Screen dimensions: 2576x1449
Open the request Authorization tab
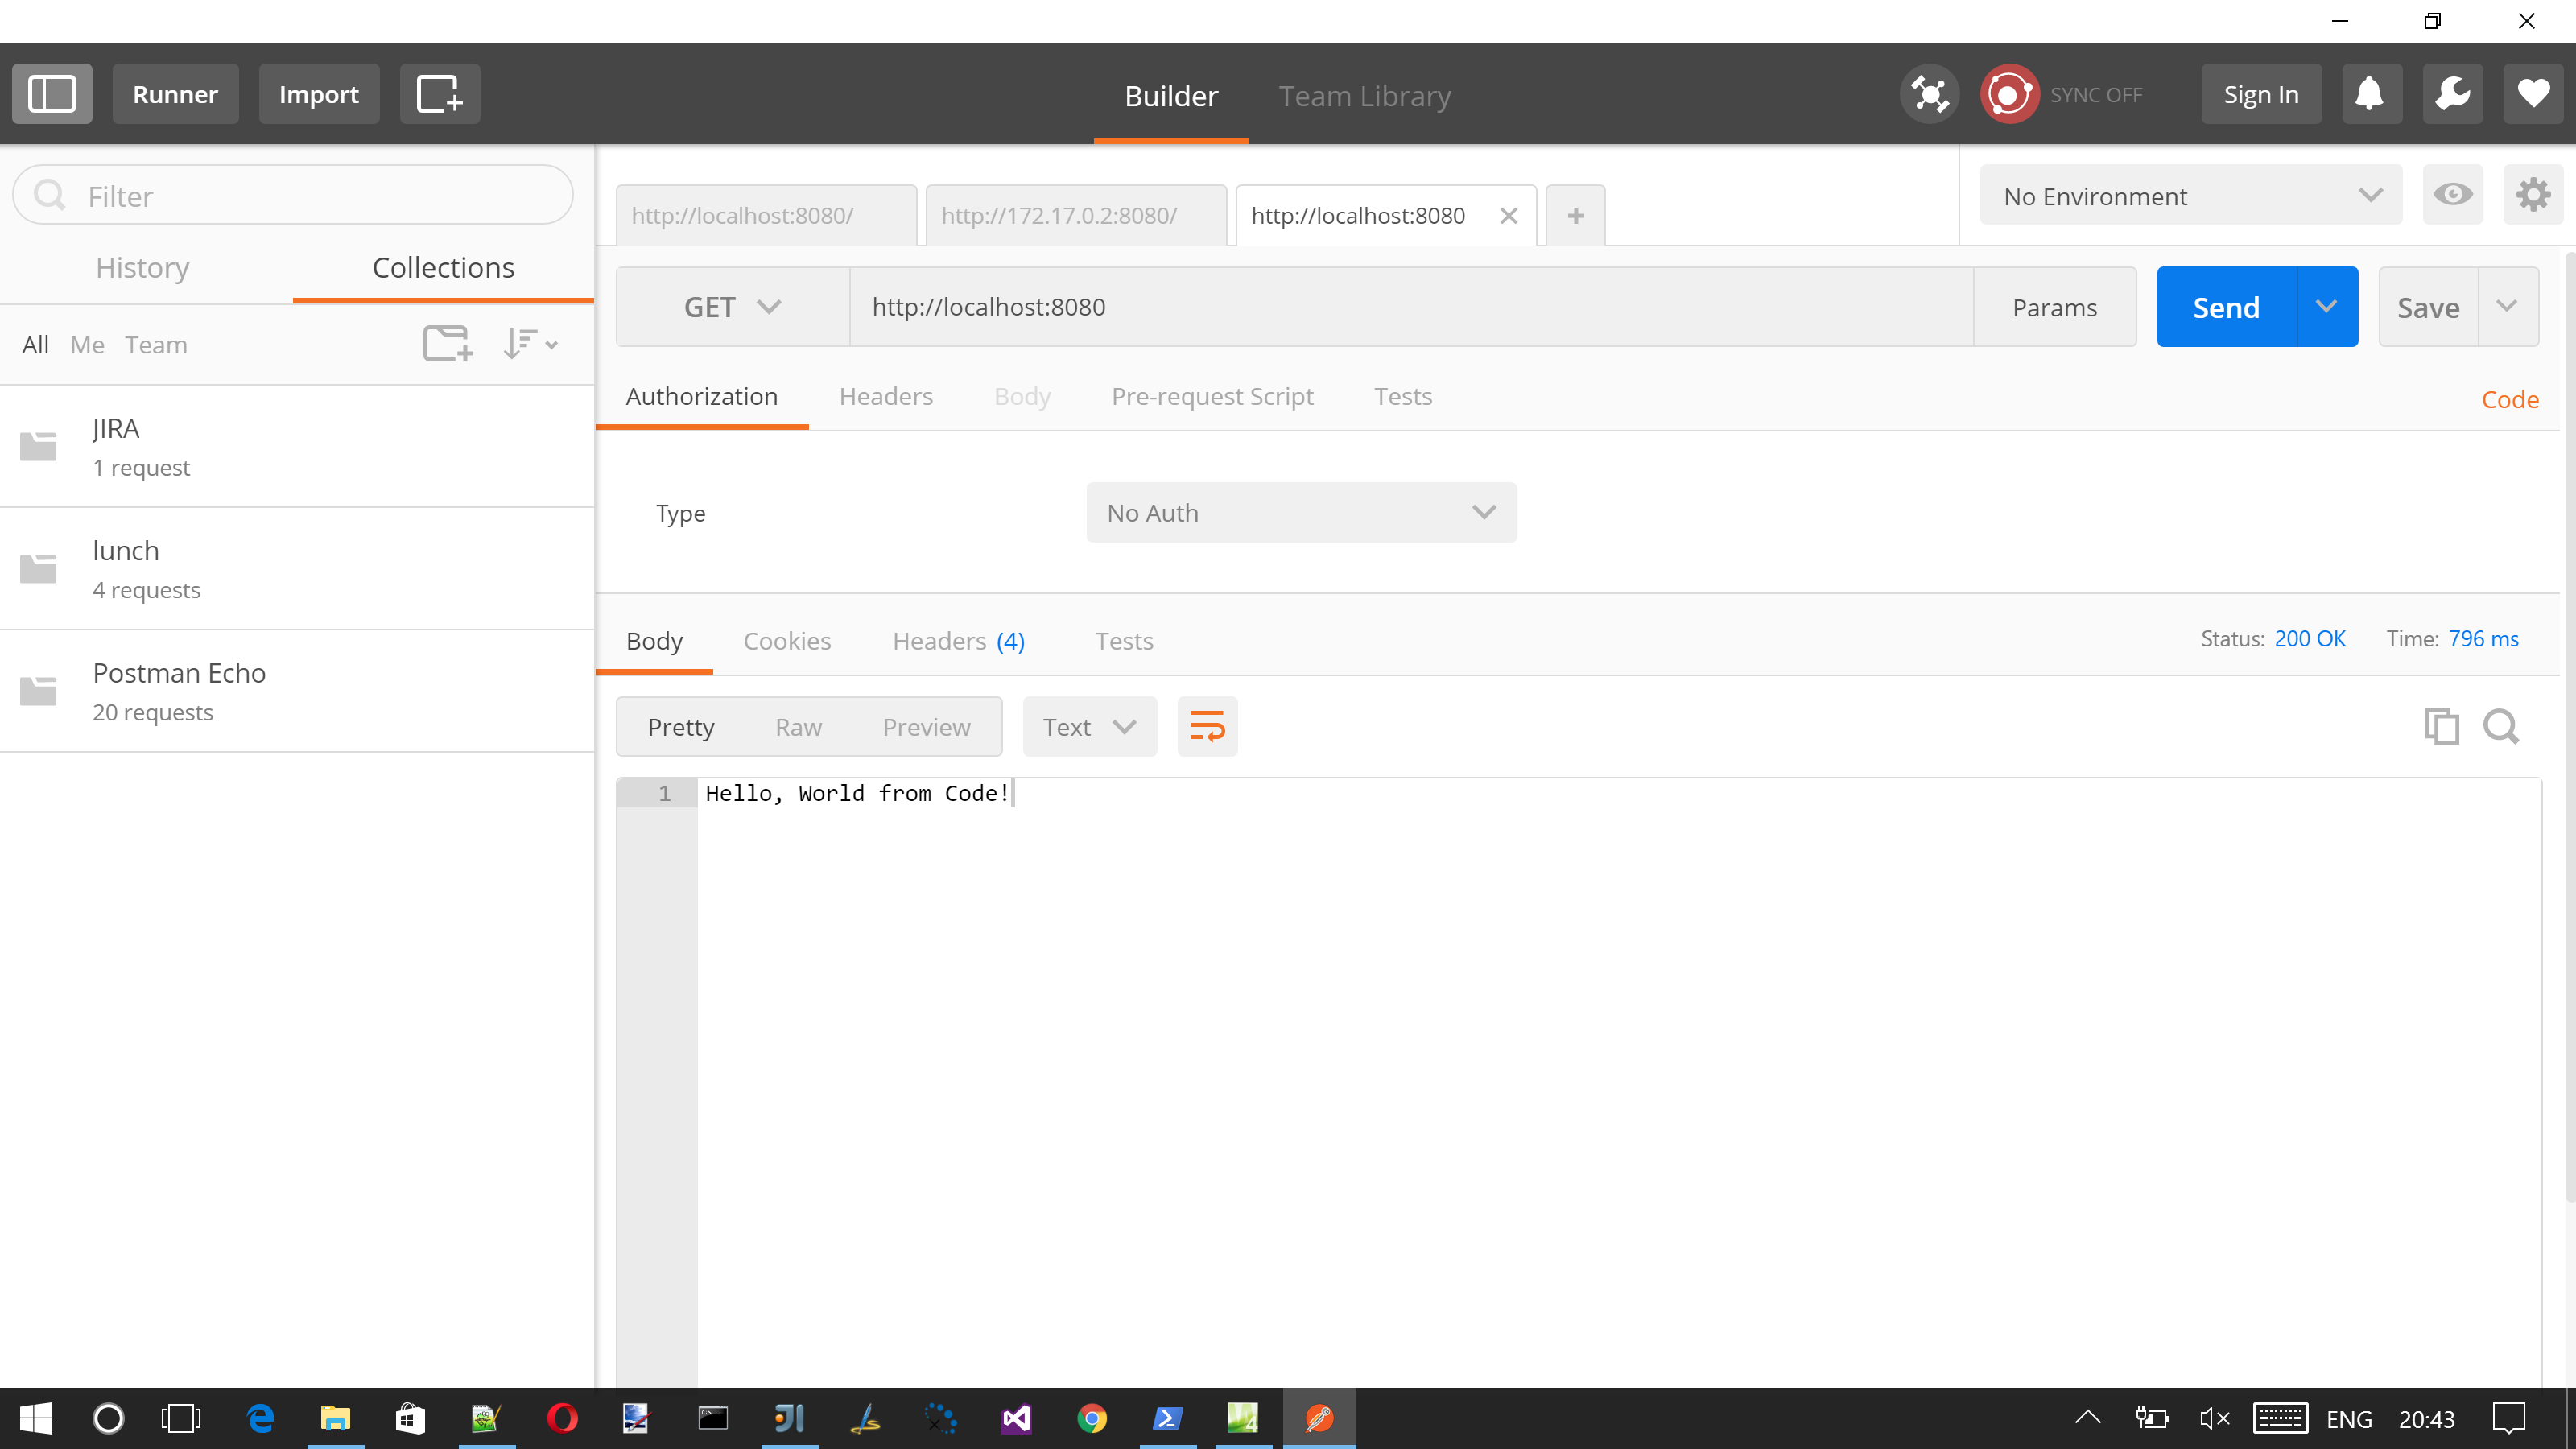(701, 396)
